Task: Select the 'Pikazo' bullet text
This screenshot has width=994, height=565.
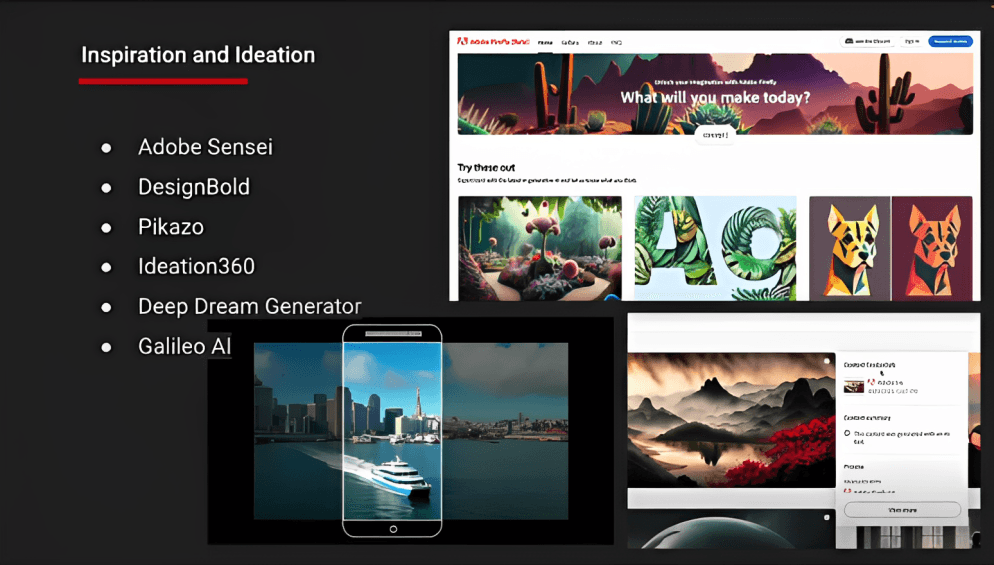Action: (171, 227)
